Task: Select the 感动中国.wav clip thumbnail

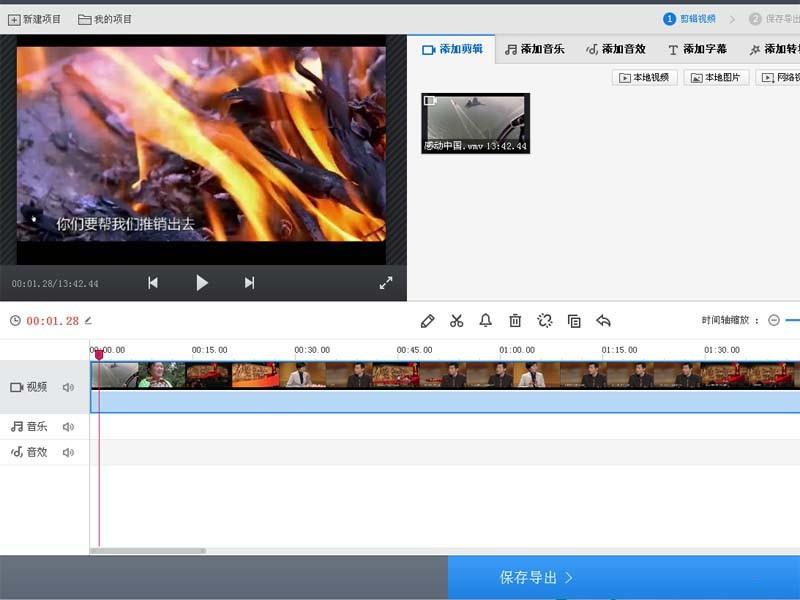Action: click(474, 122)
